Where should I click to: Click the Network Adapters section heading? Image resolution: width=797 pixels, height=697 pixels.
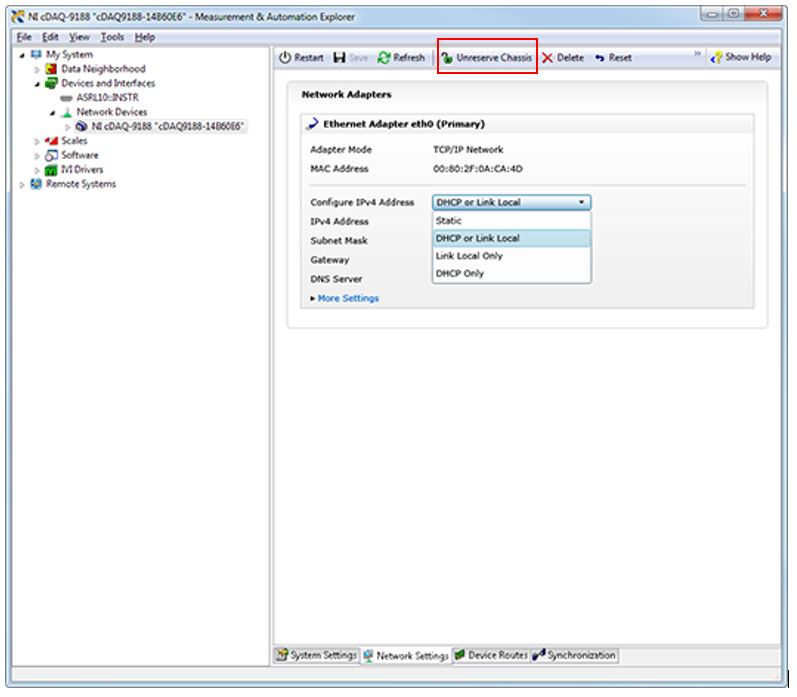[x=347, y=95]
